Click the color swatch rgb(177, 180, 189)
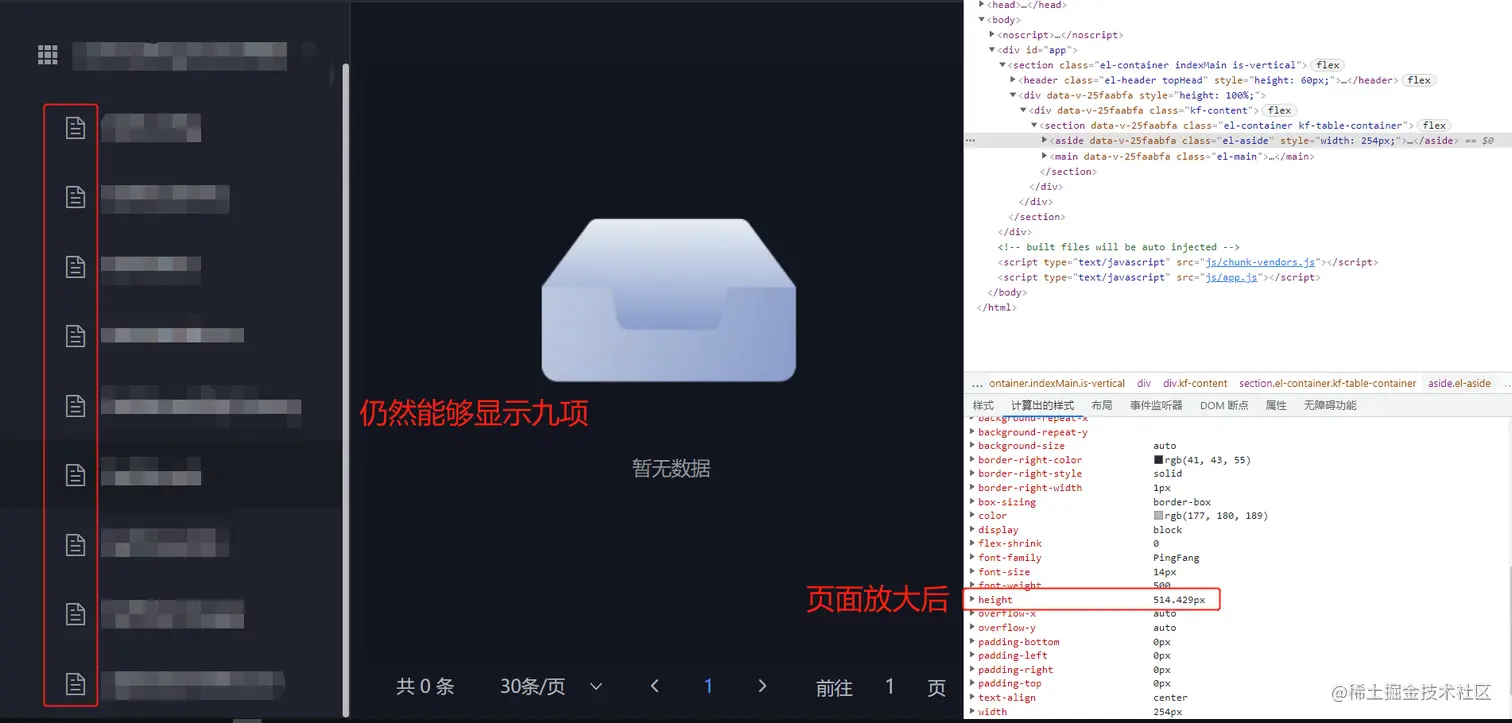Image resolution: width=1512 pixels, height=723 pixels. click(x=1158, y=516)
